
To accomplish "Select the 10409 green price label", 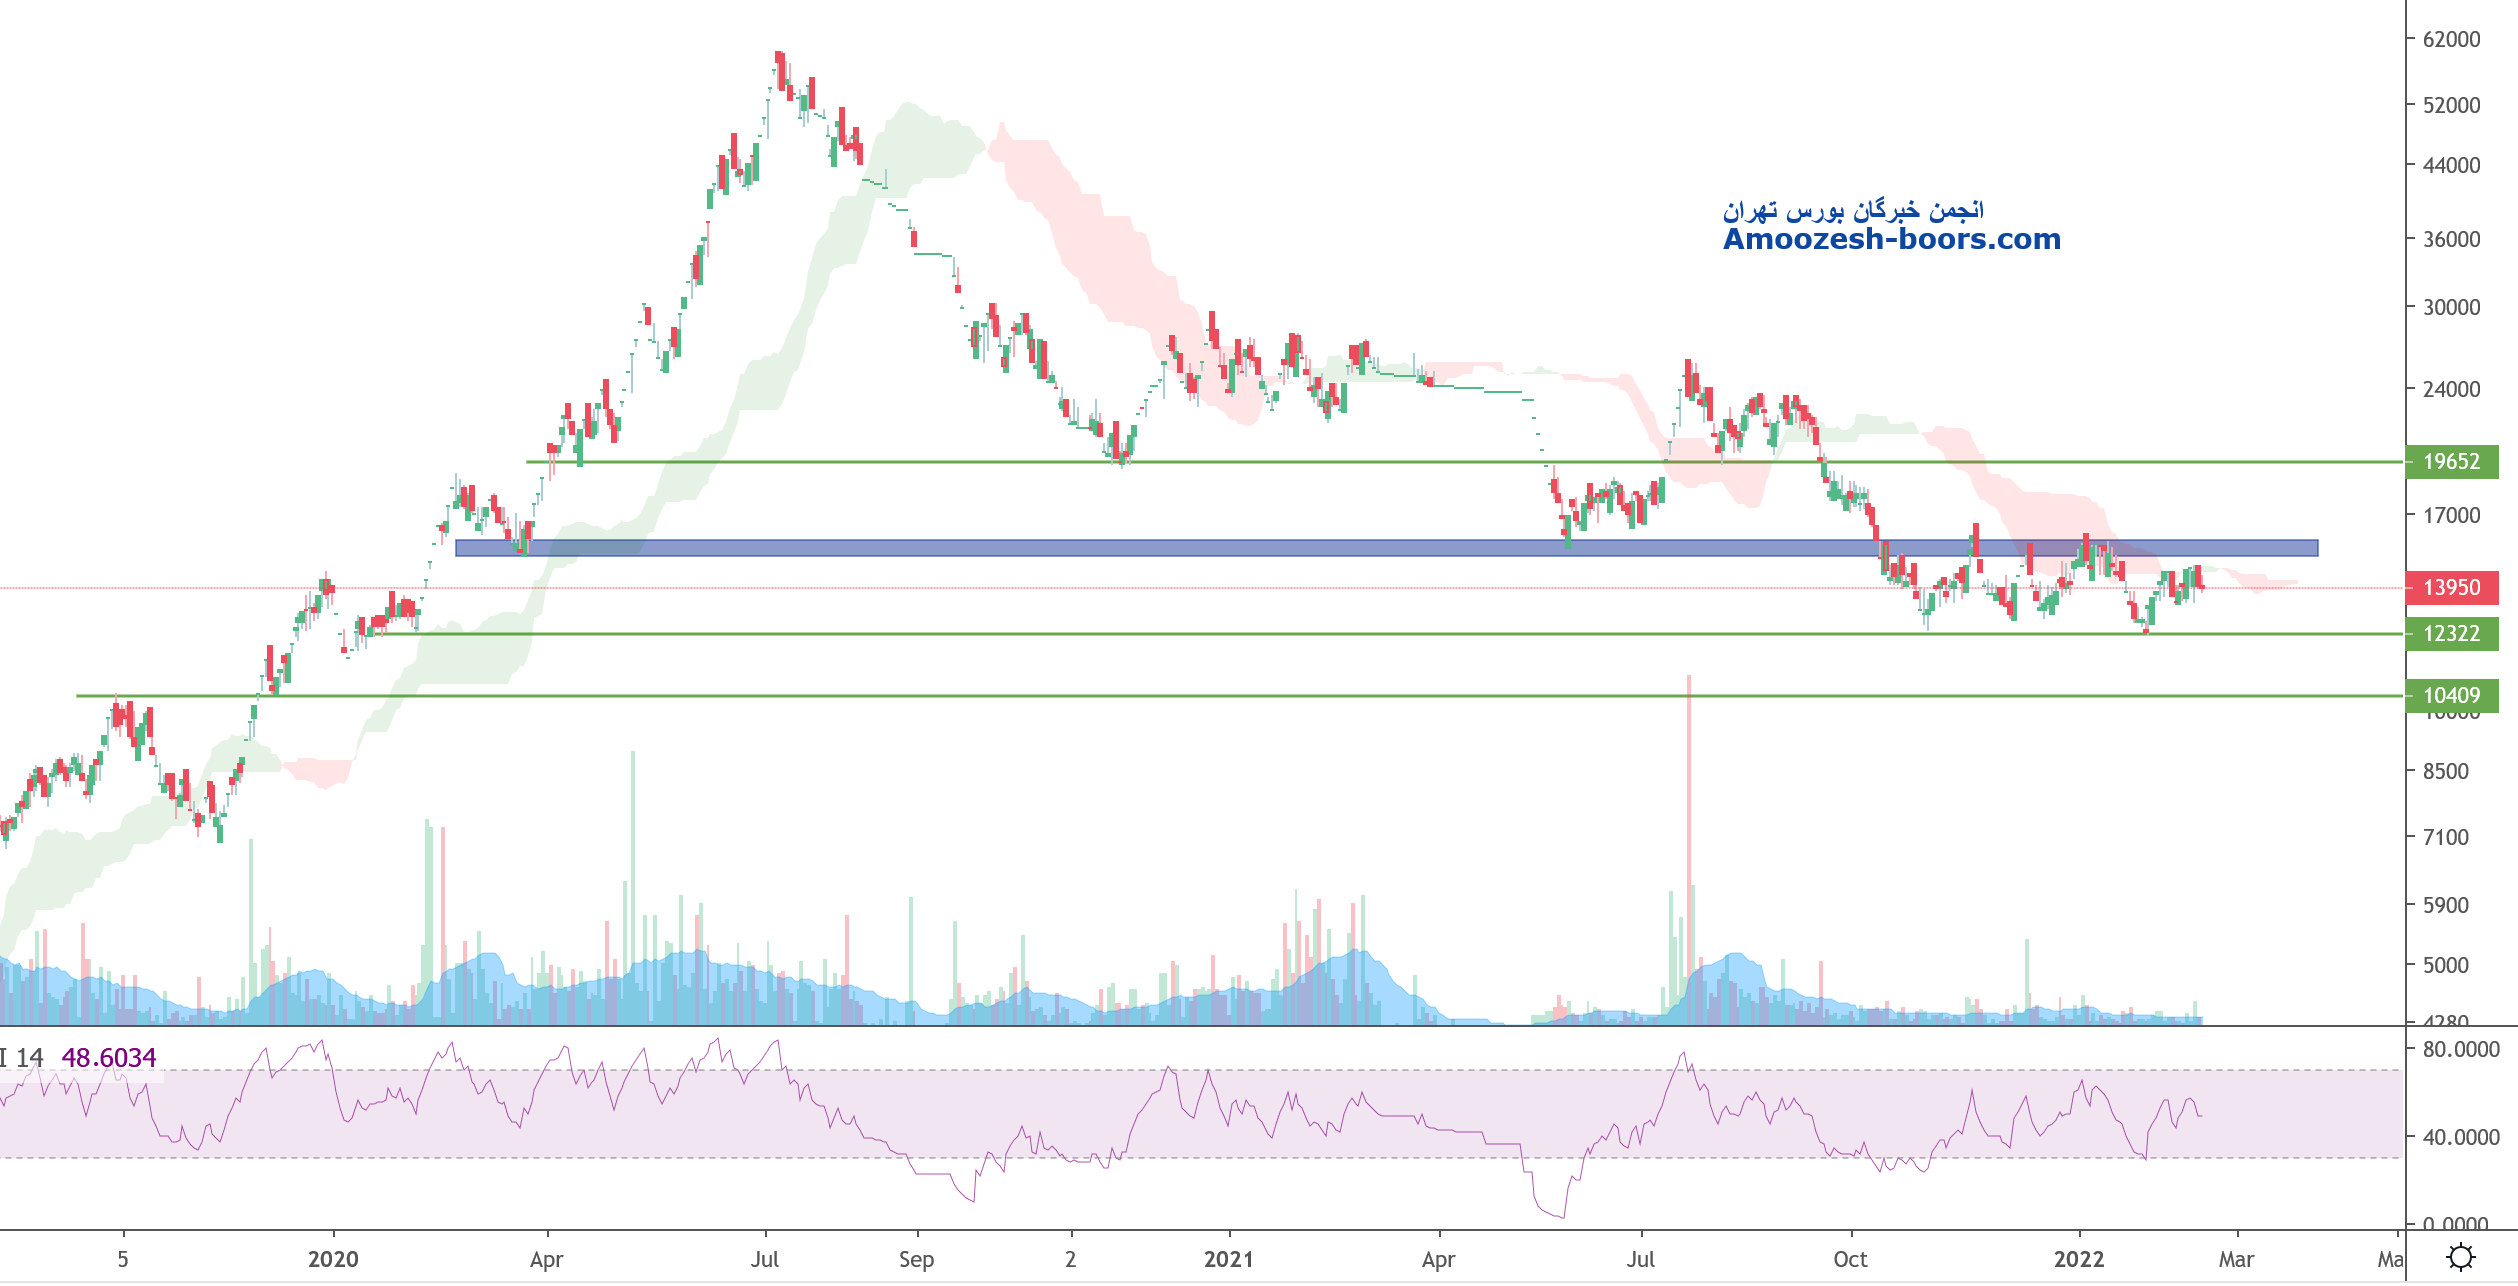I will tap(2451, 695).
